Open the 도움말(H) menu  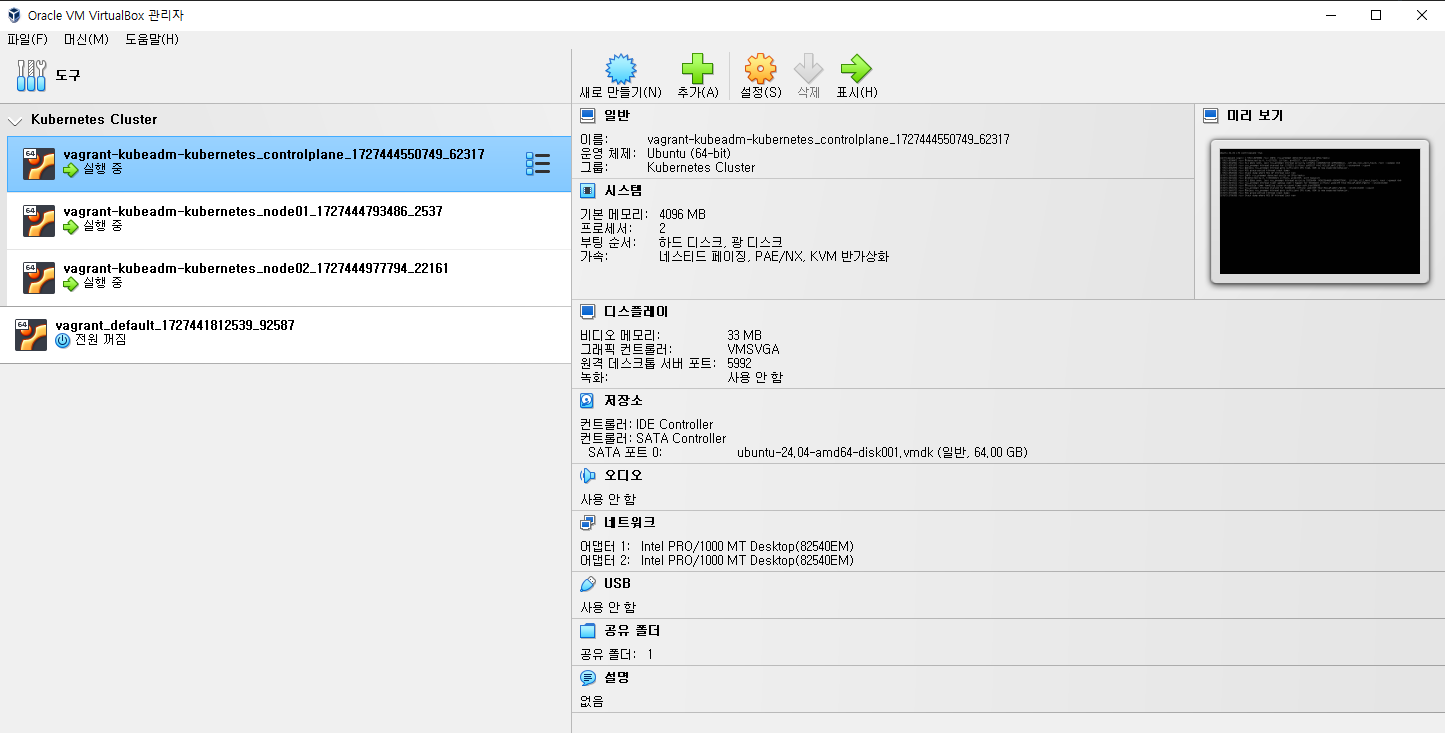[152, 39]
